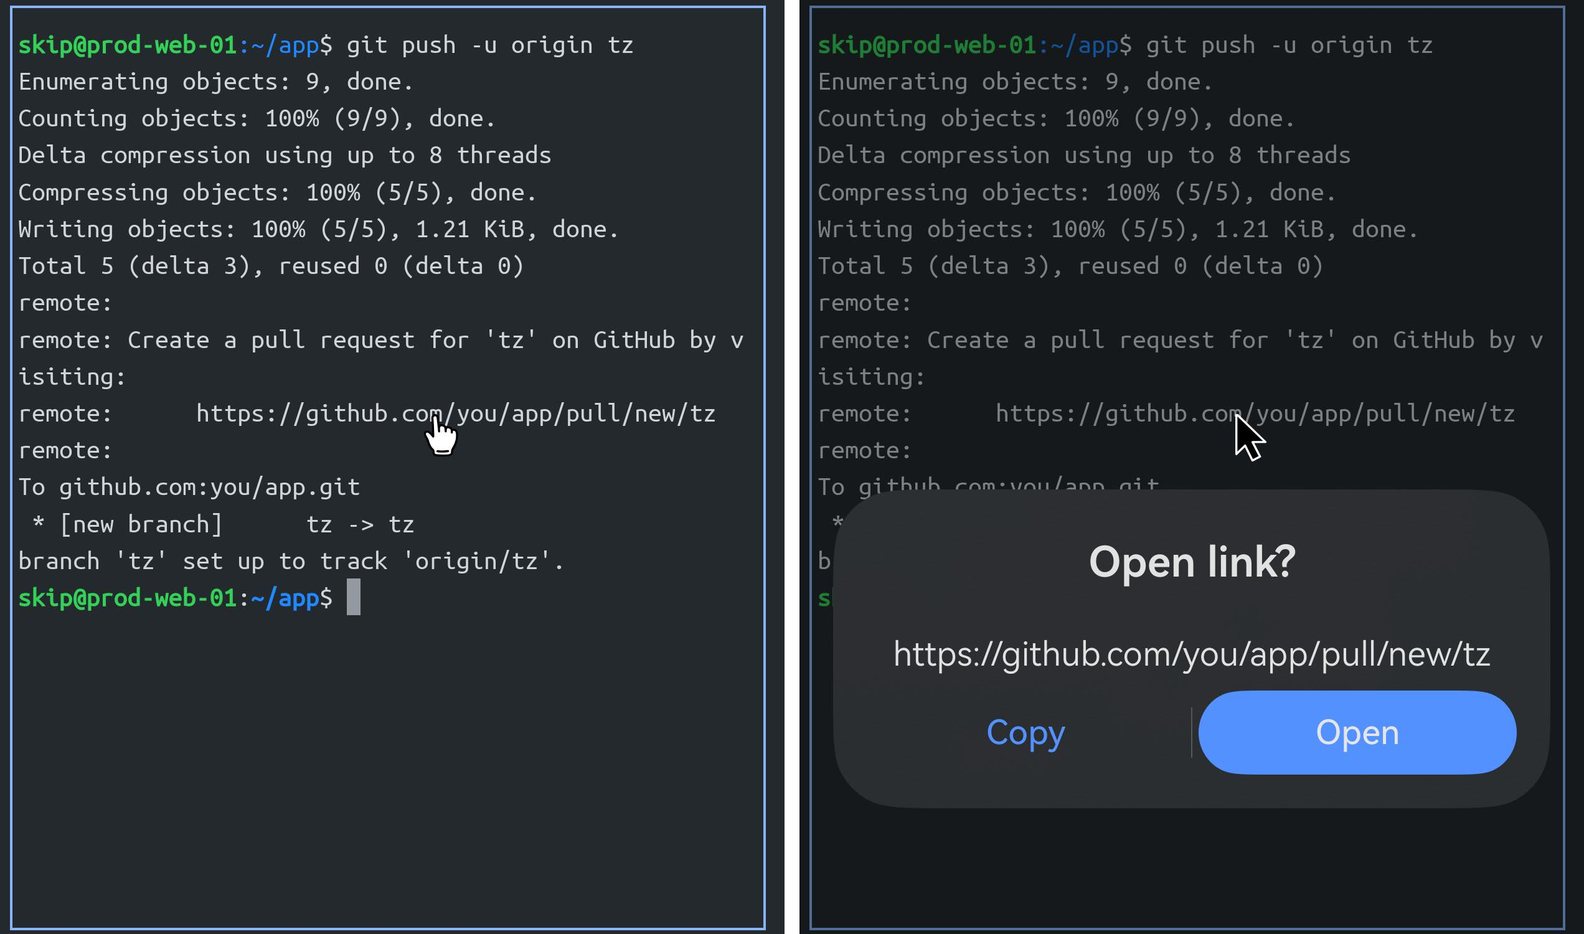Click 'Create a pull request' line in left terminal
This screenshot has height=934, width=1584.
pos(381,340)
